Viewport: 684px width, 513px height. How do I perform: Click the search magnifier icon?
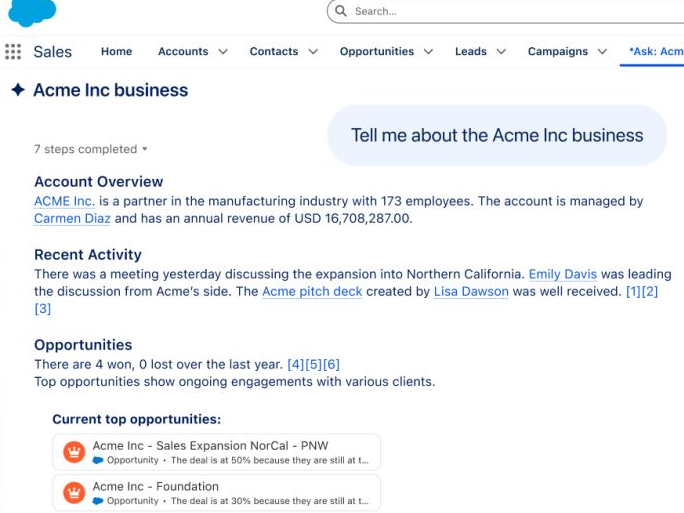[x=341, y=11]
